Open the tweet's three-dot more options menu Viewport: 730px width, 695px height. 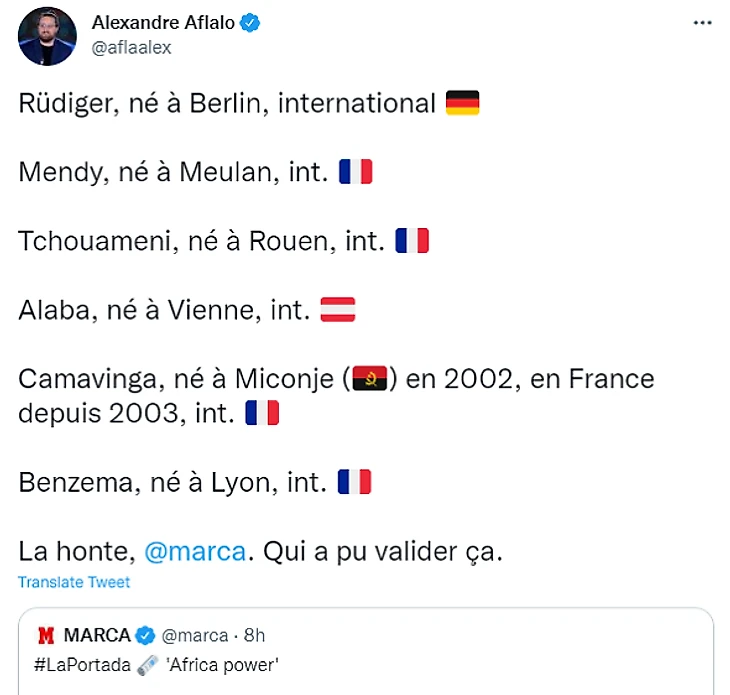coord(702,23)
